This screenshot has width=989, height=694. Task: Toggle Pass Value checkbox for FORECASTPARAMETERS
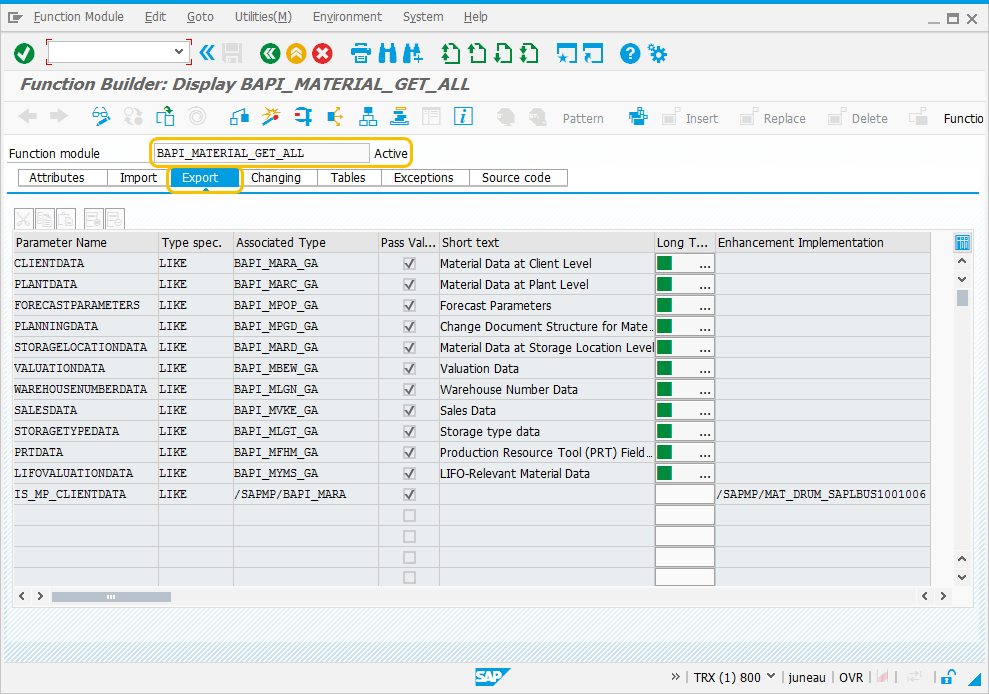coord(409,305)
